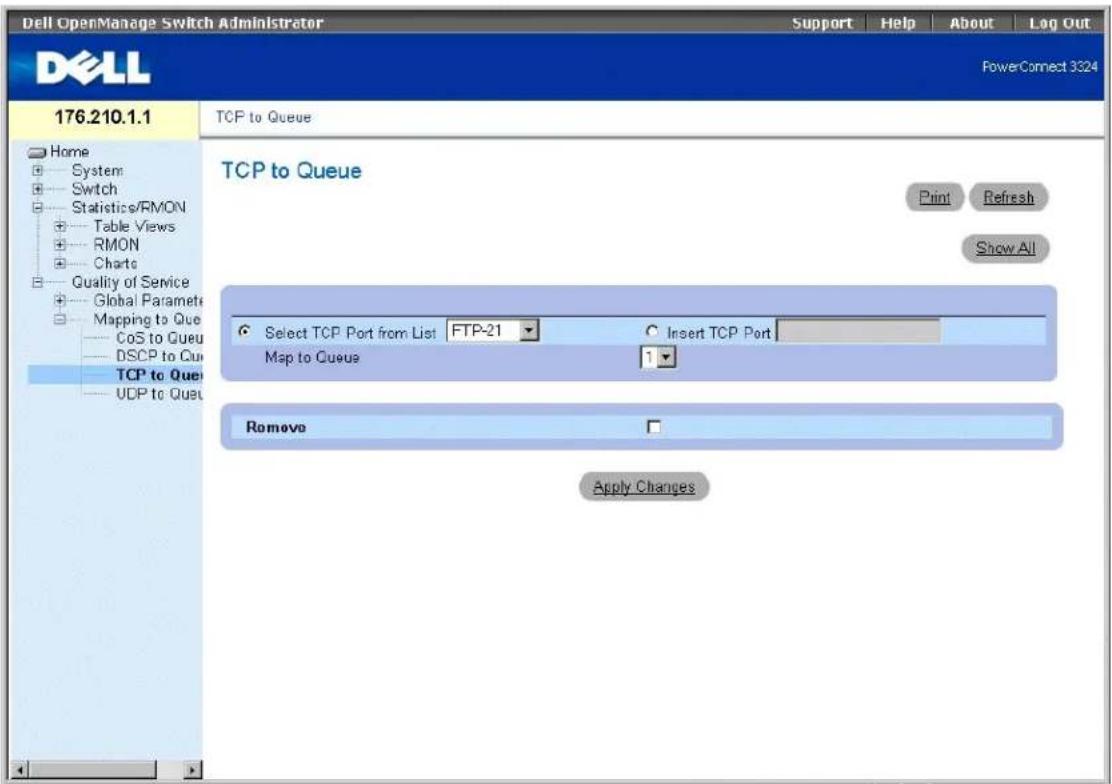Select the Insert TCP Port radio button
Screen dimensions: 1112x784
[x=652, y=331]
